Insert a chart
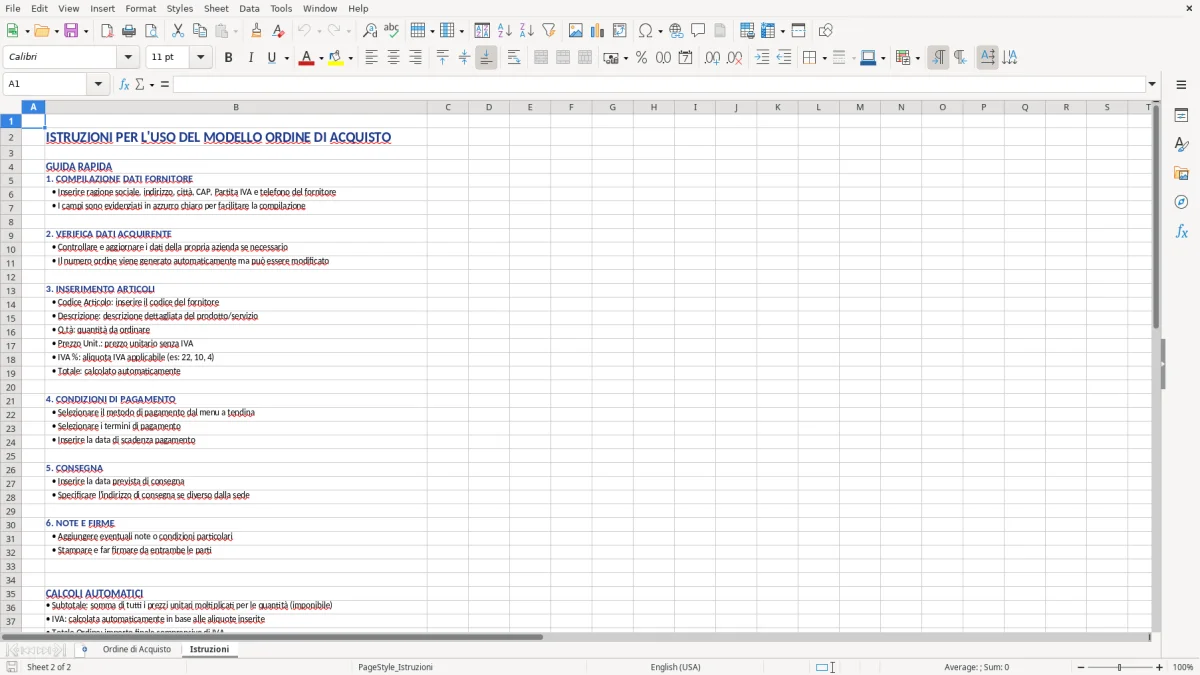Viewport: 1200px width, 675px height. point(598,31)
